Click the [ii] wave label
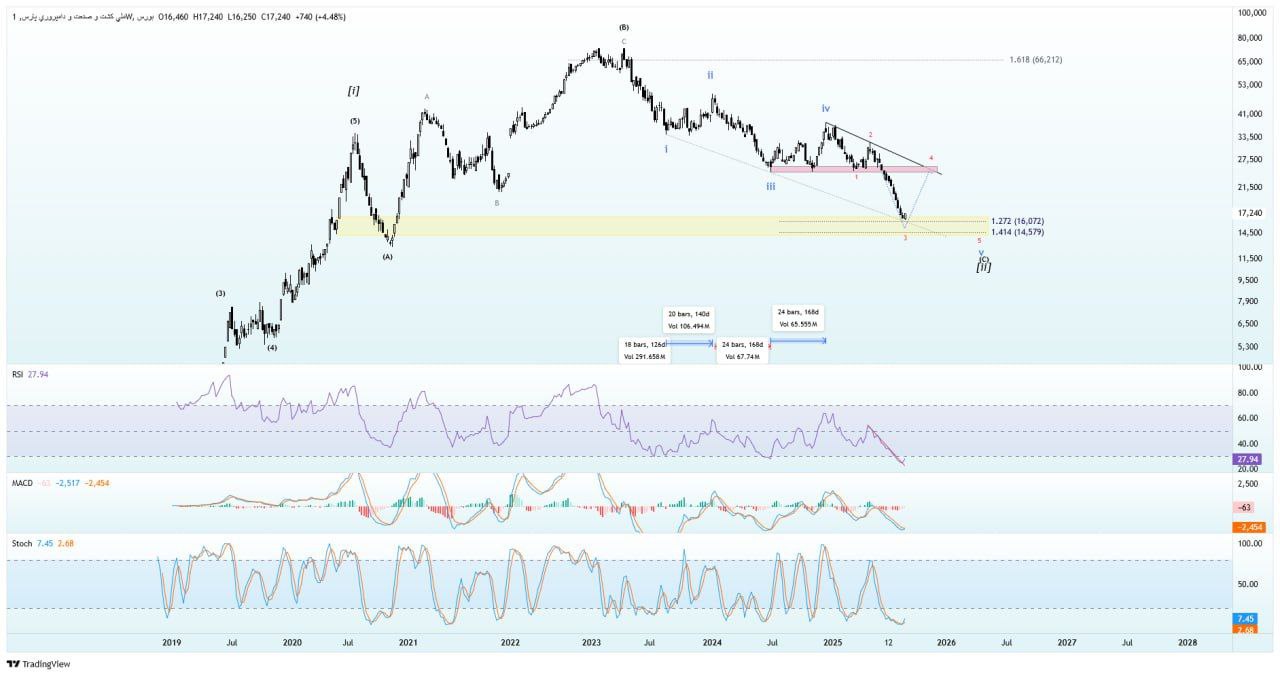The height and width of the screenshot is (676, 1280). pyautogui.click(x=984, y=267)
